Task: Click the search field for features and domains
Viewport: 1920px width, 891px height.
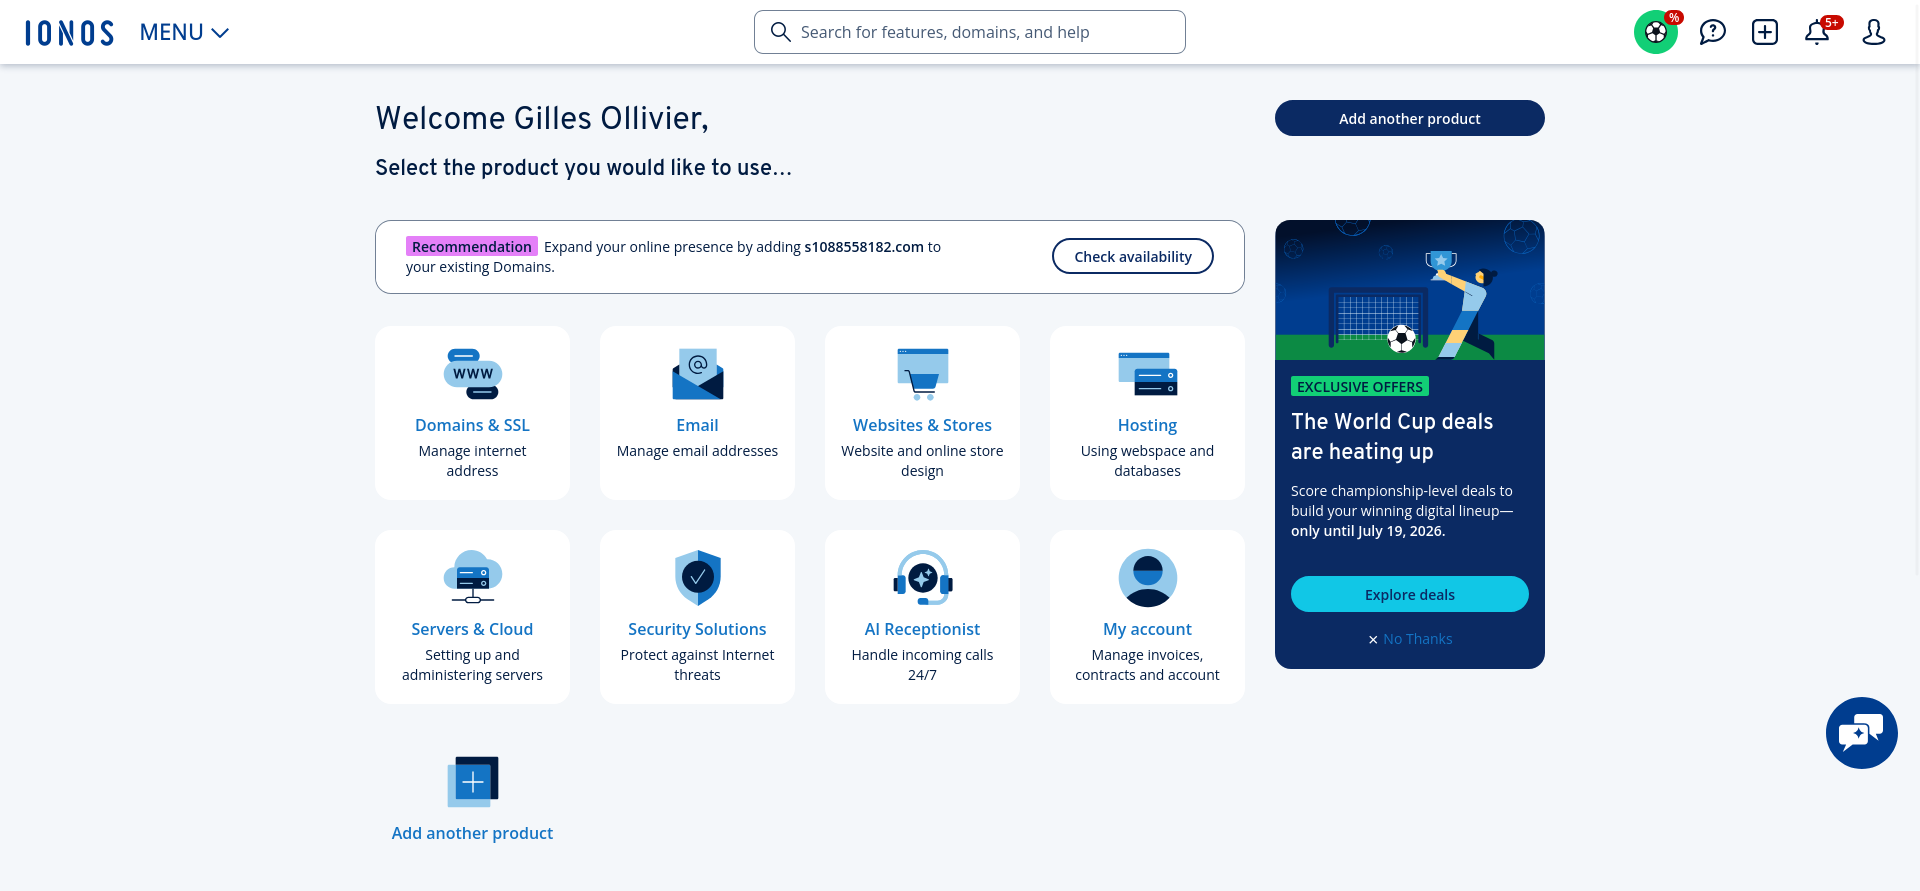Action: coord(969,32)
